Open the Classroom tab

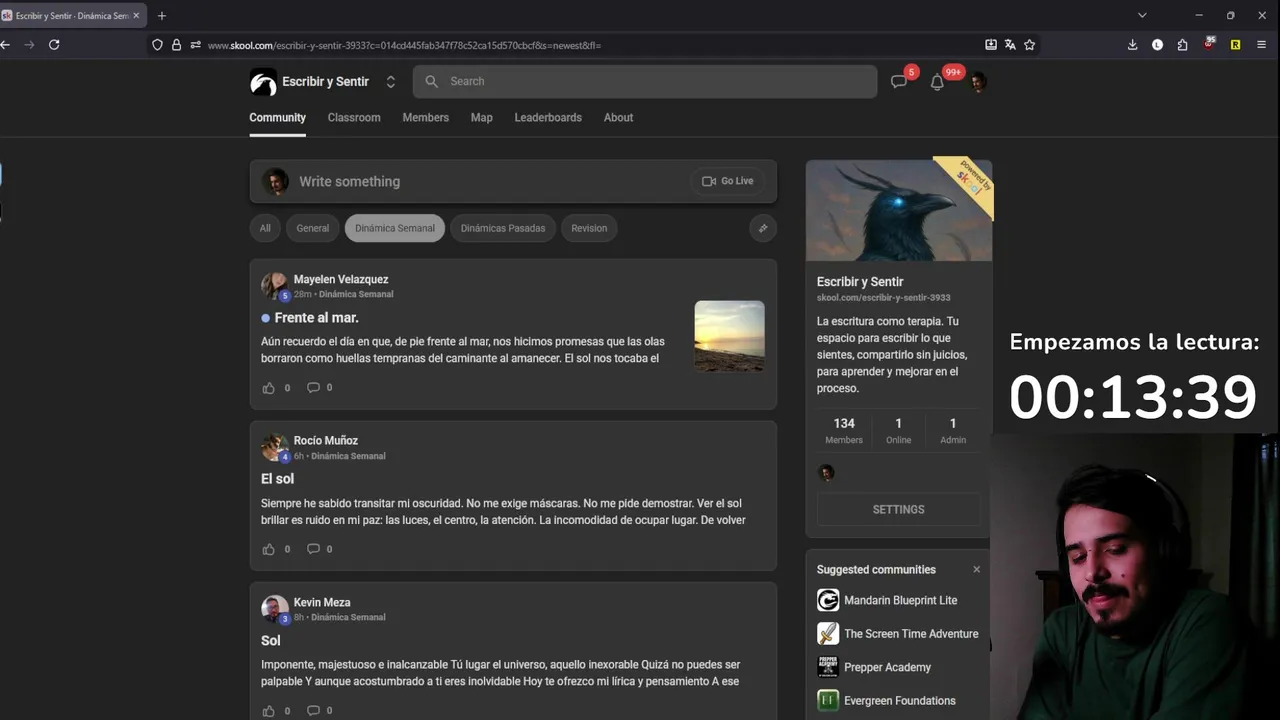point(354,118)
